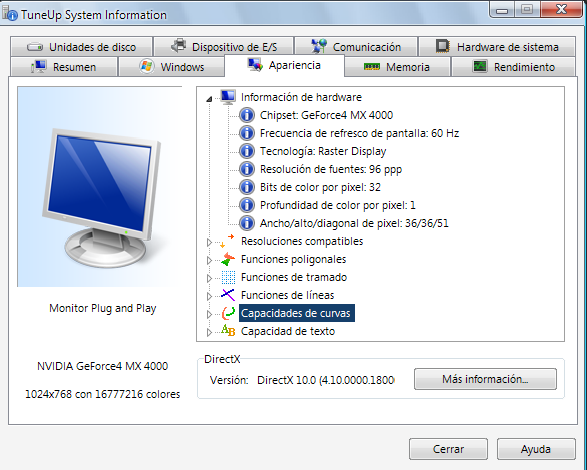587x470 pixels.
Task: Click the arrows icon of Resoluciones compatibles
Action: tap(228, 241)
